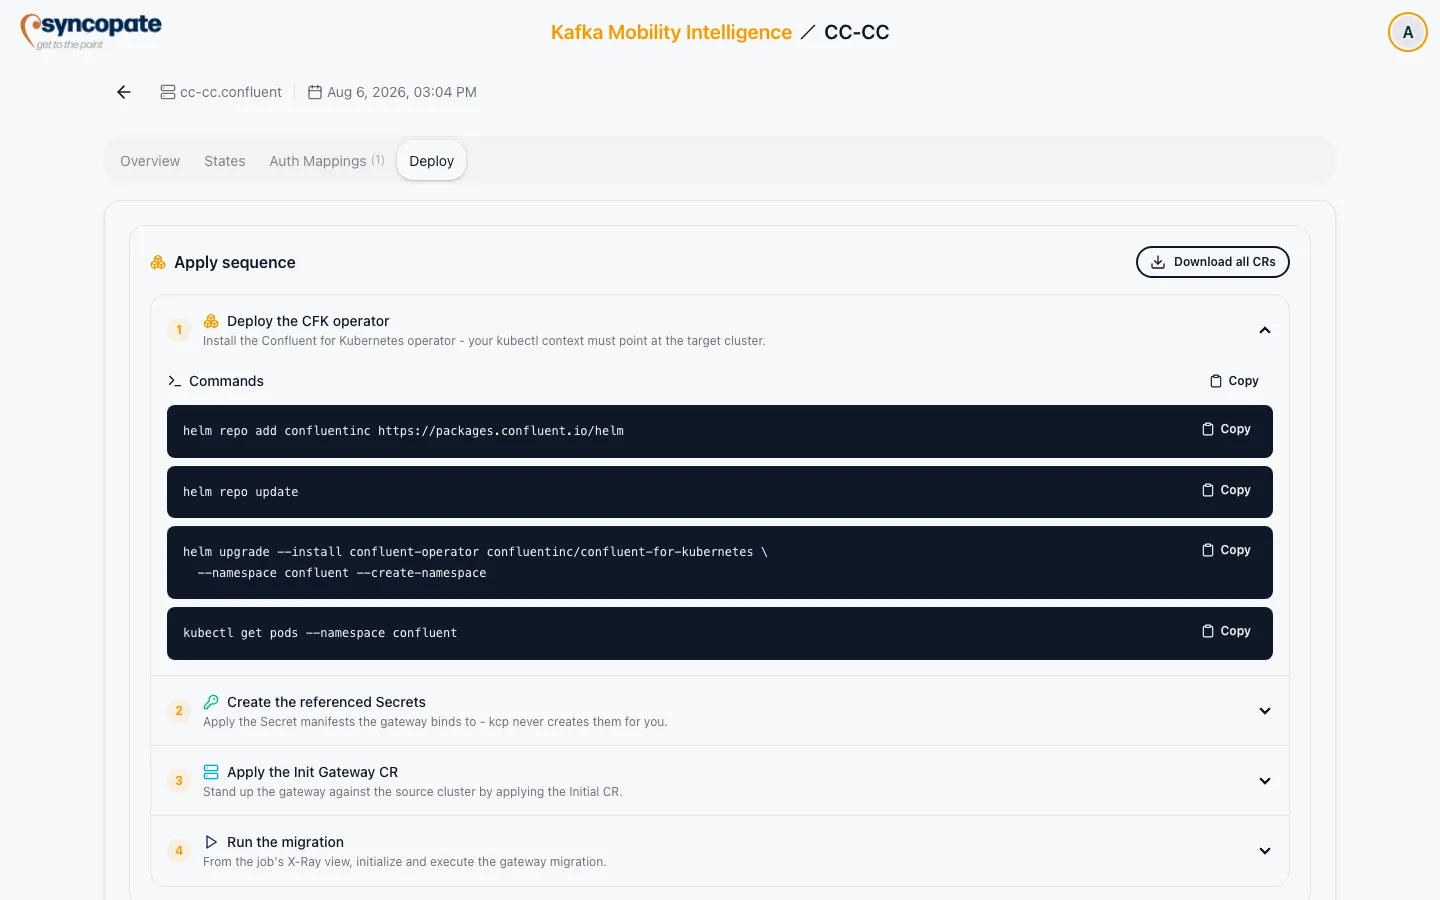Switch to the States tab

point(225,161)
